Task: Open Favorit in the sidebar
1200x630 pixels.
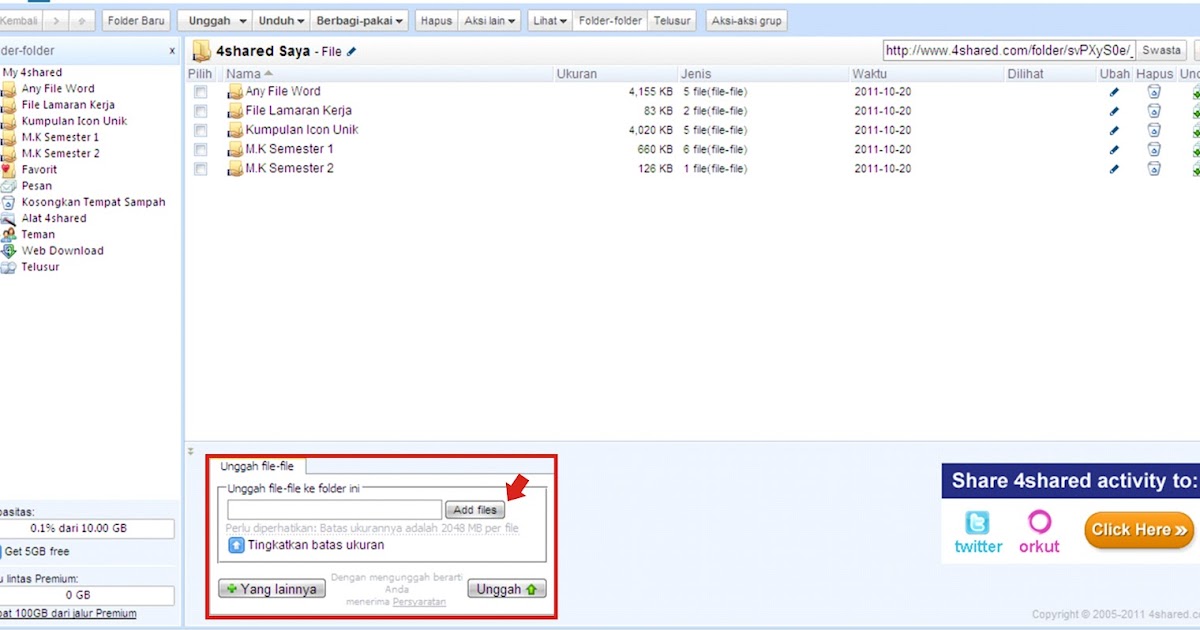Action: click(39, 169)
